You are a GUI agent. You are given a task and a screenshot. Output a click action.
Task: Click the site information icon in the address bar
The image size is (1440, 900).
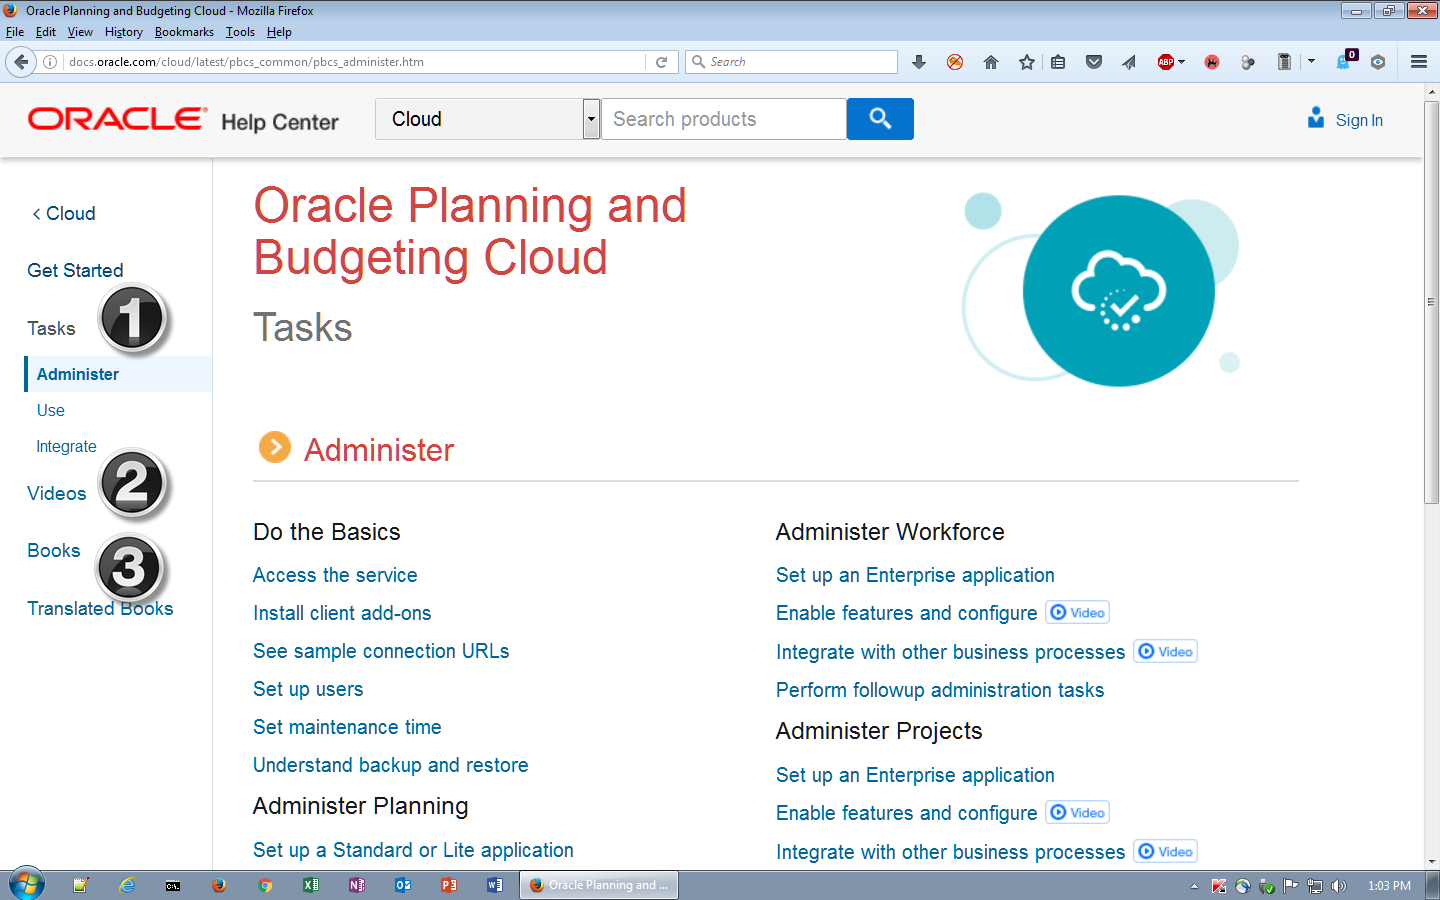click(50, 62)
